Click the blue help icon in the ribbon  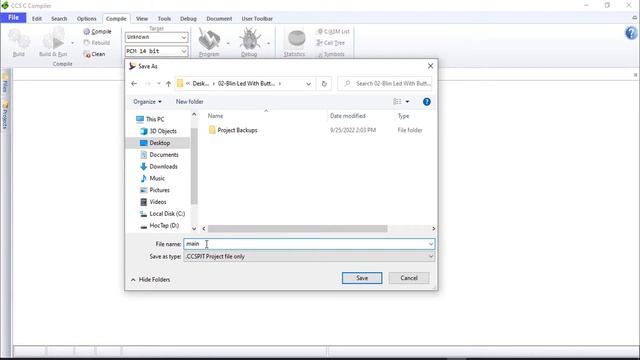pos(631,33)
